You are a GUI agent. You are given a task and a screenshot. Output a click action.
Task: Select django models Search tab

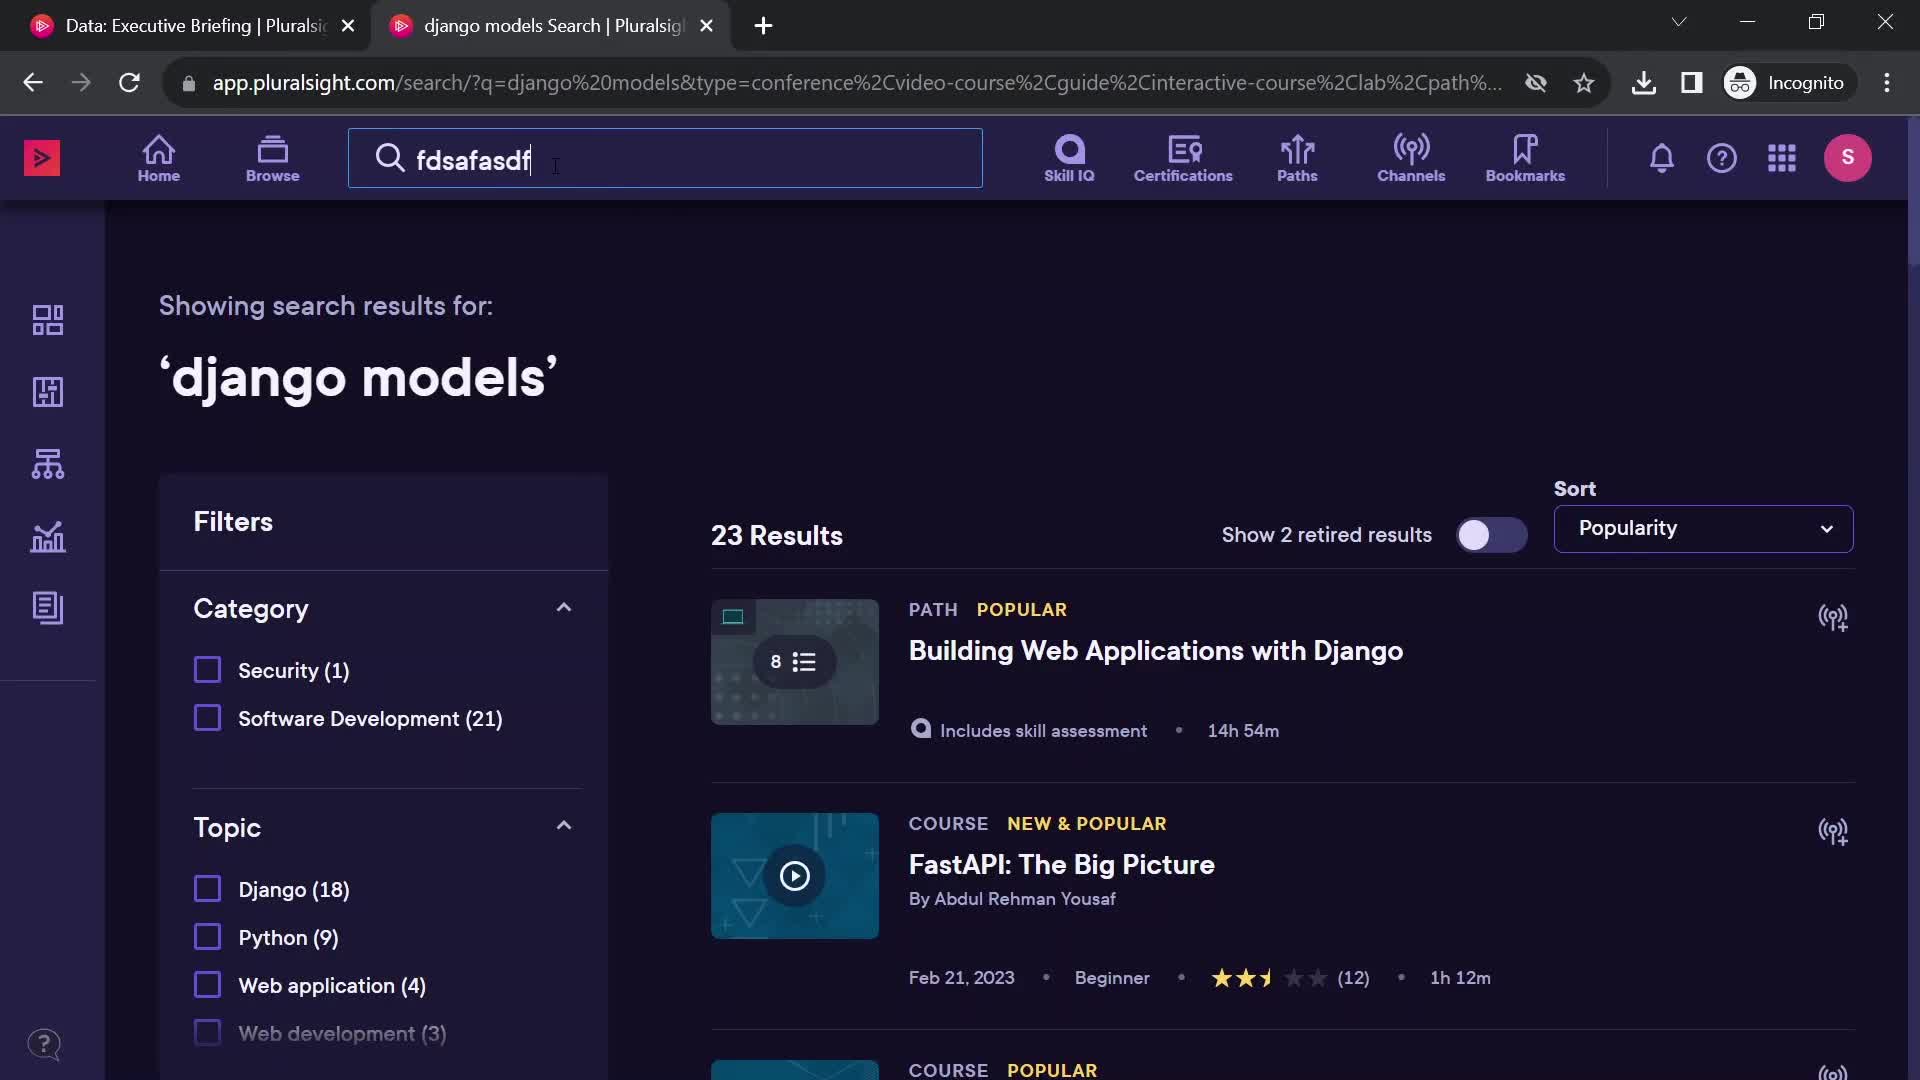coord(550,26)
